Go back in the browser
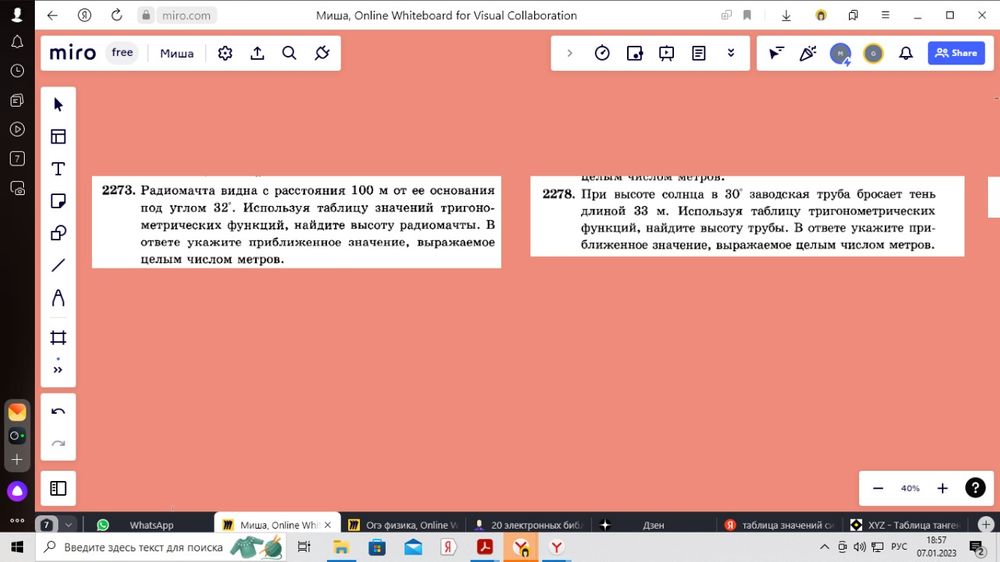The image size is (1000, 562). (52, 15)
